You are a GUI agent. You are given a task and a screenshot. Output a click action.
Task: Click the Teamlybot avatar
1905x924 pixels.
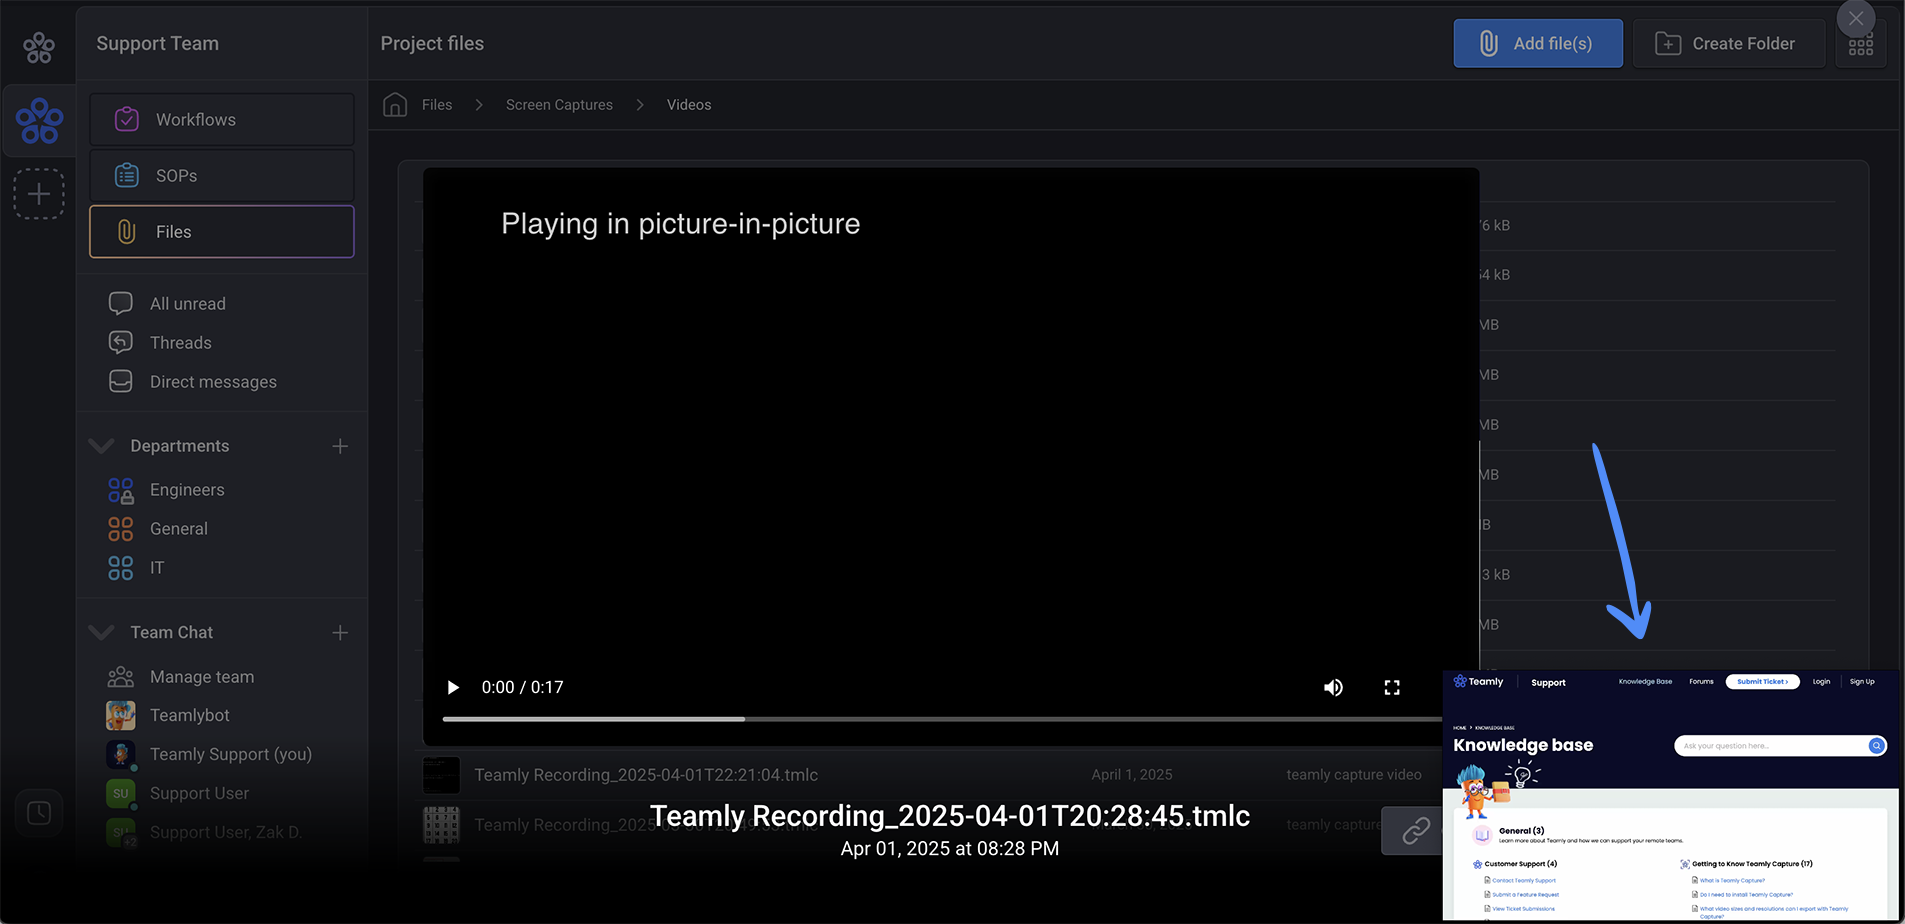point(121,716)
